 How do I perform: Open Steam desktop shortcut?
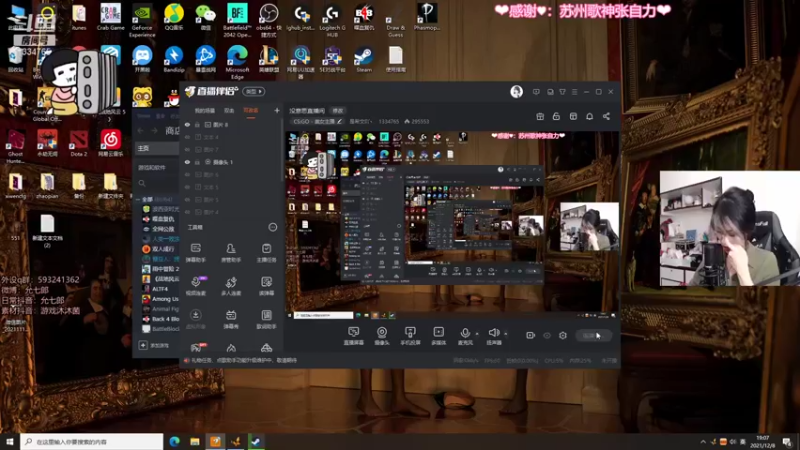(x=364, y=59)
